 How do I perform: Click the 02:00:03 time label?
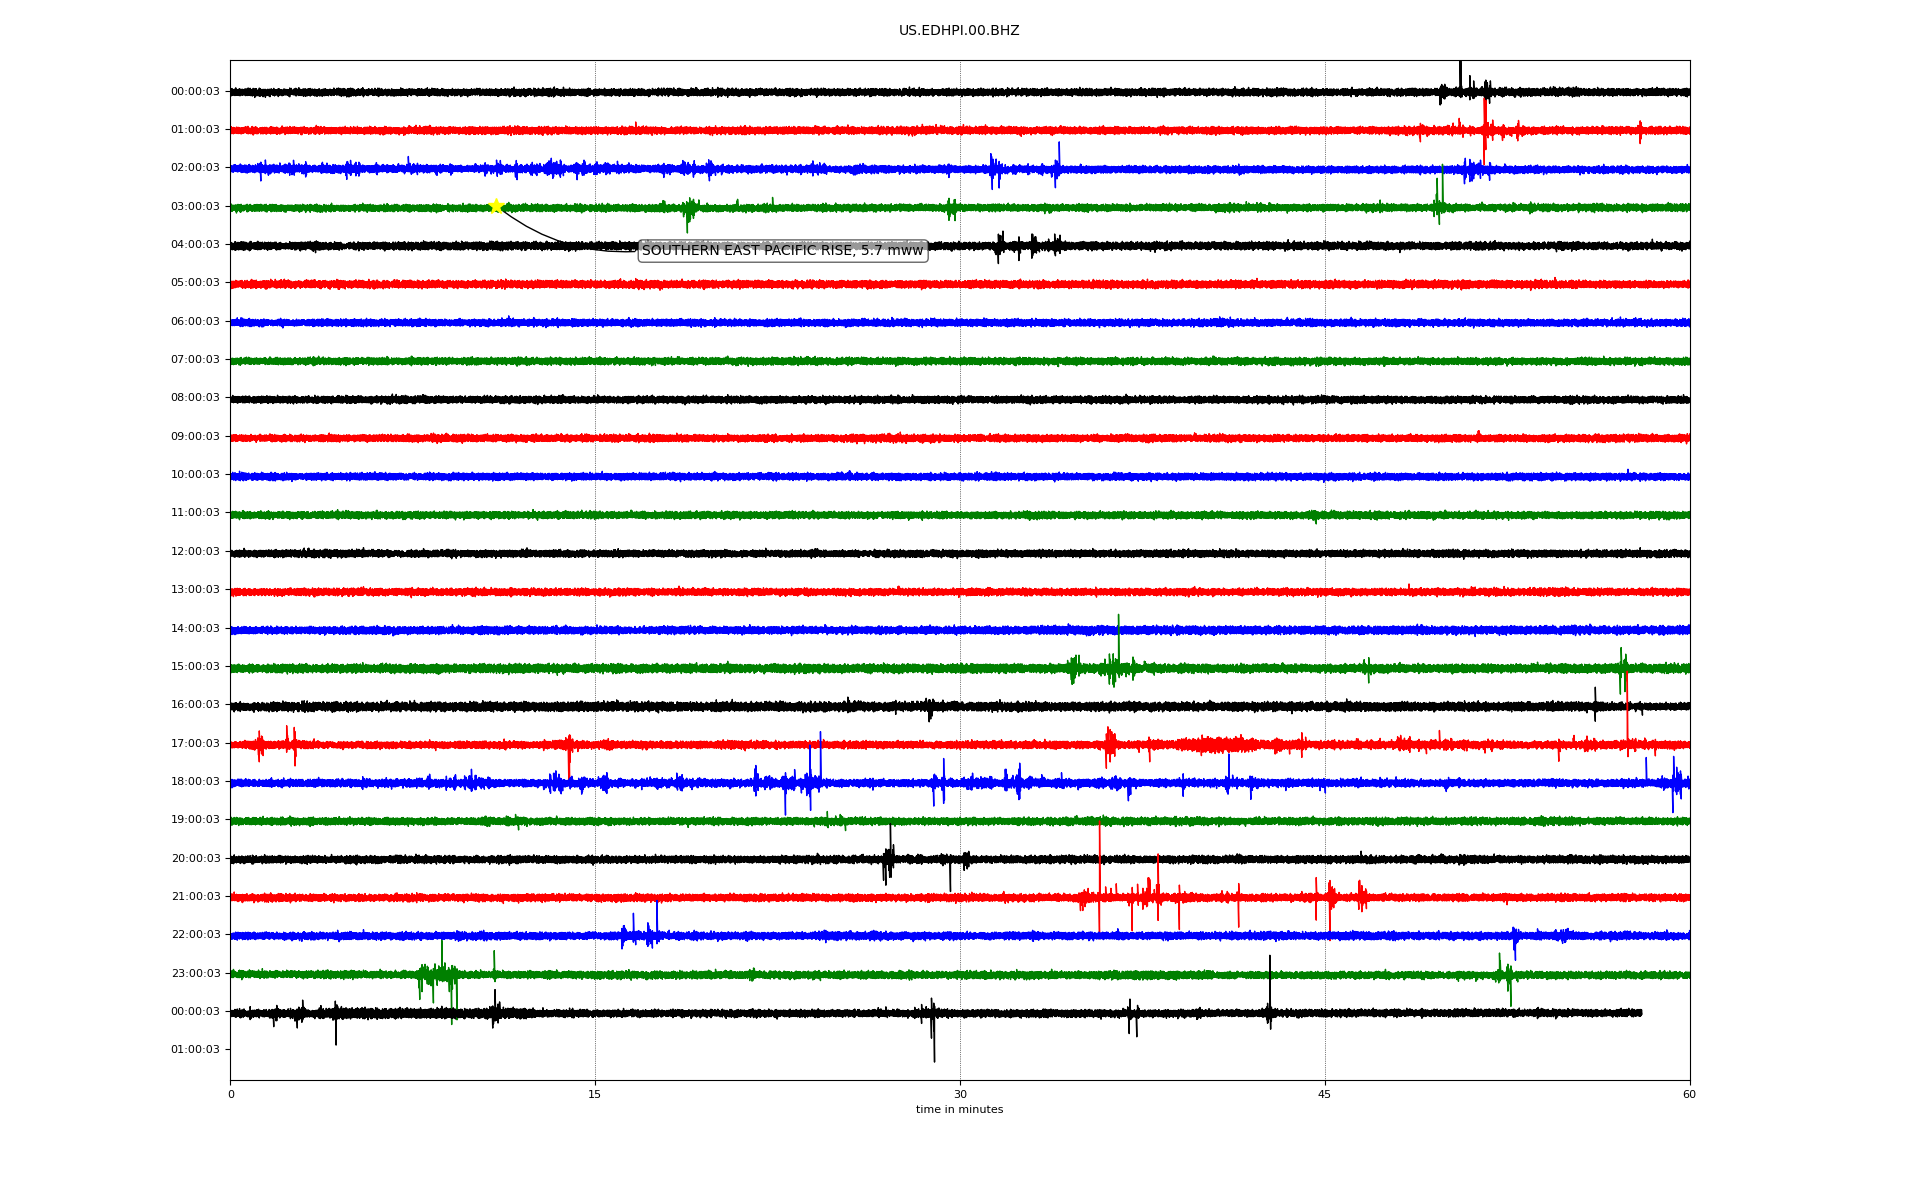point(195,168)
